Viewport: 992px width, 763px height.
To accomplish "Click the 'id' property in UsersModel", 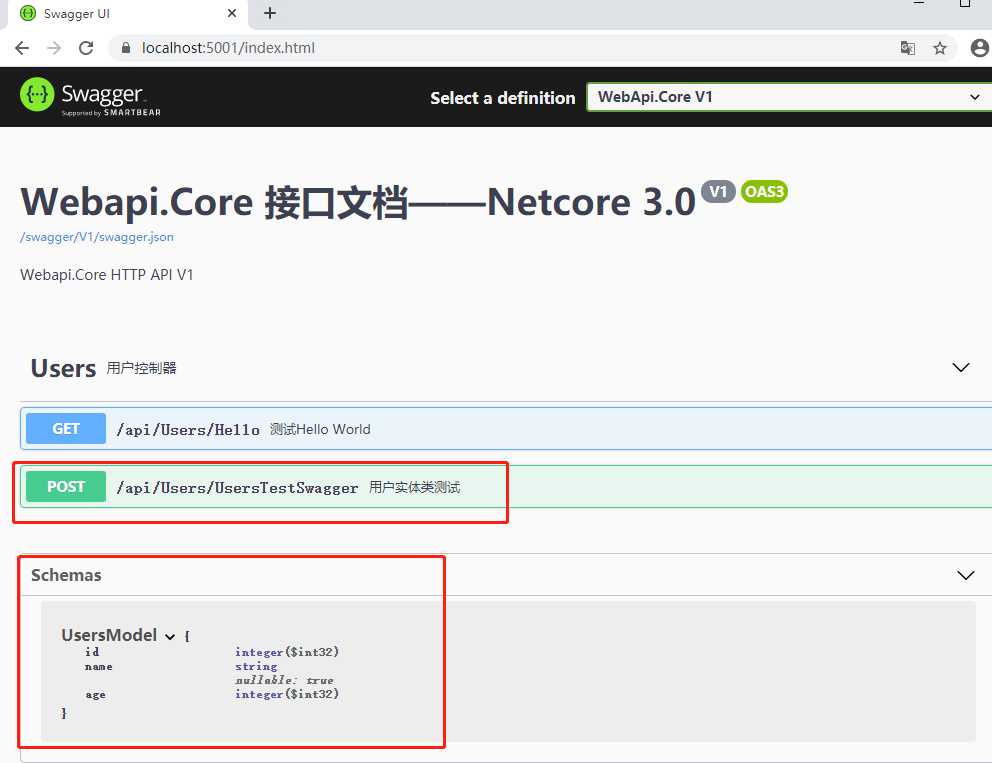I will click(x=92, y=652).
